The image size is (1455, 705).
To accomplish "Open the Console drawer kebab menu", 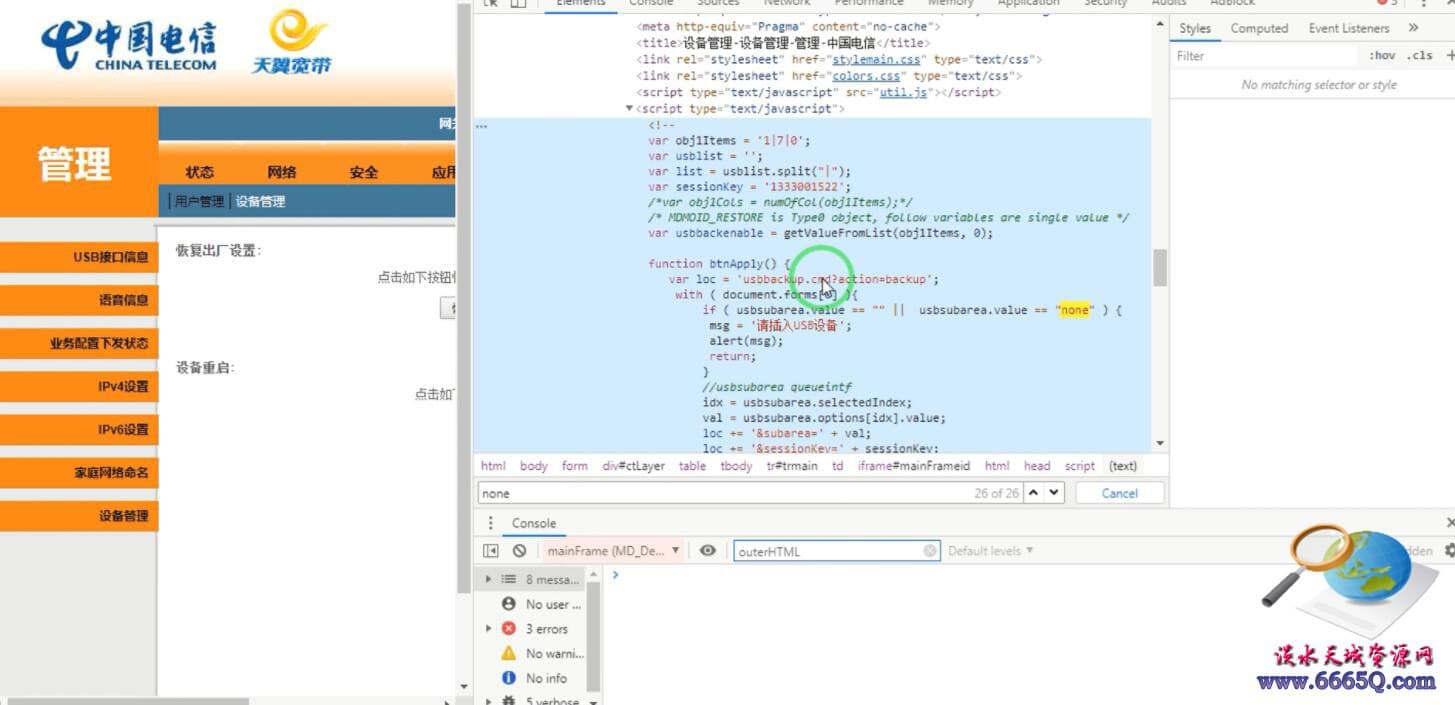I will [490, 523].
